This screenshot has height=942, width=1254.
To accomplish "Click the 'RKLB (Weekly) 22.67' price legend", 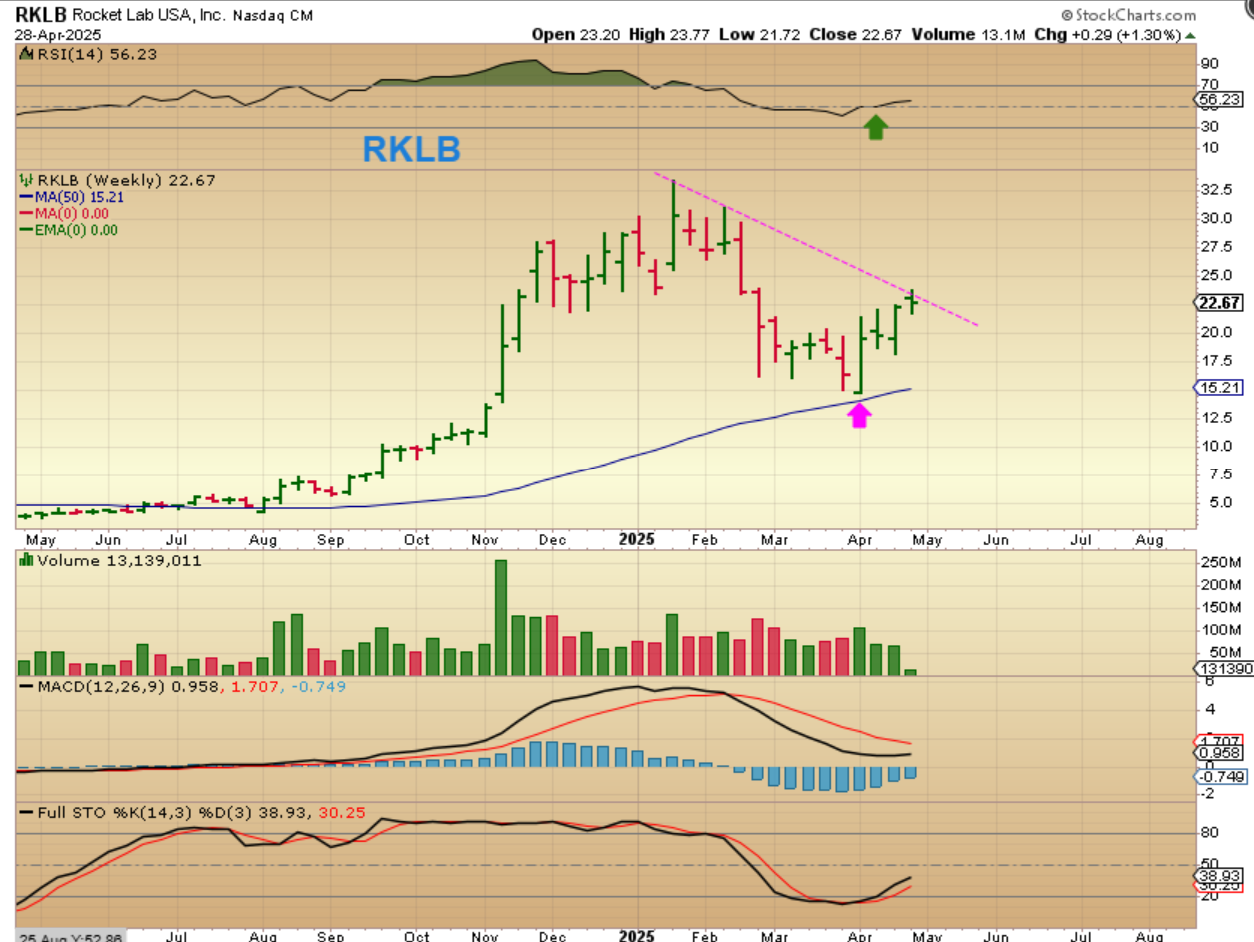I will [x=116, y=180].
